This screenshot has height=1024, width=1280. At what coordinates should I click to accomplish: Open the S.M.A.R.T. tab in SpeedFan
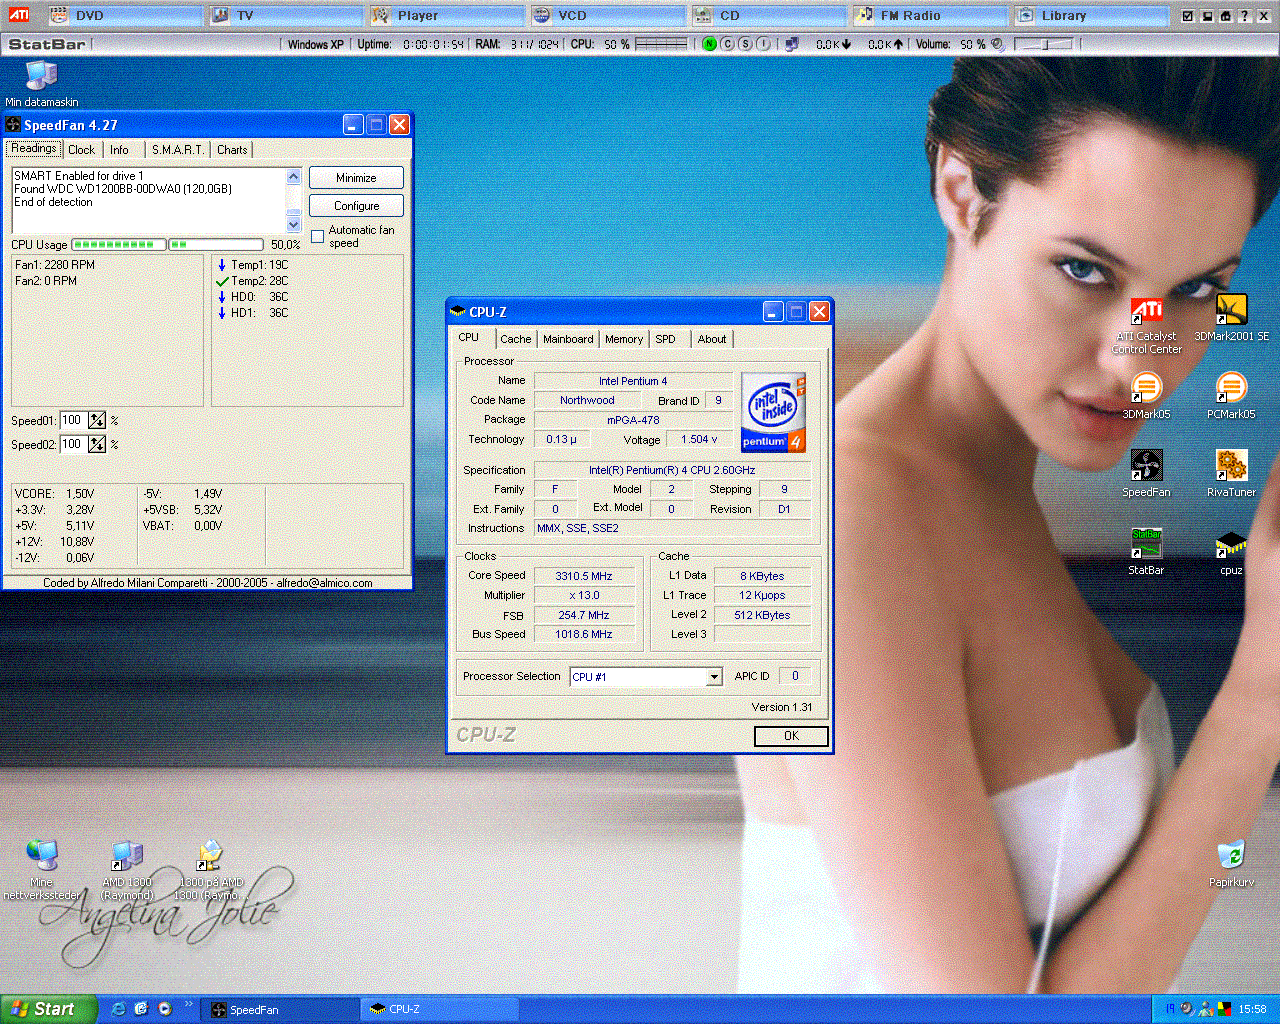(177, 150)
